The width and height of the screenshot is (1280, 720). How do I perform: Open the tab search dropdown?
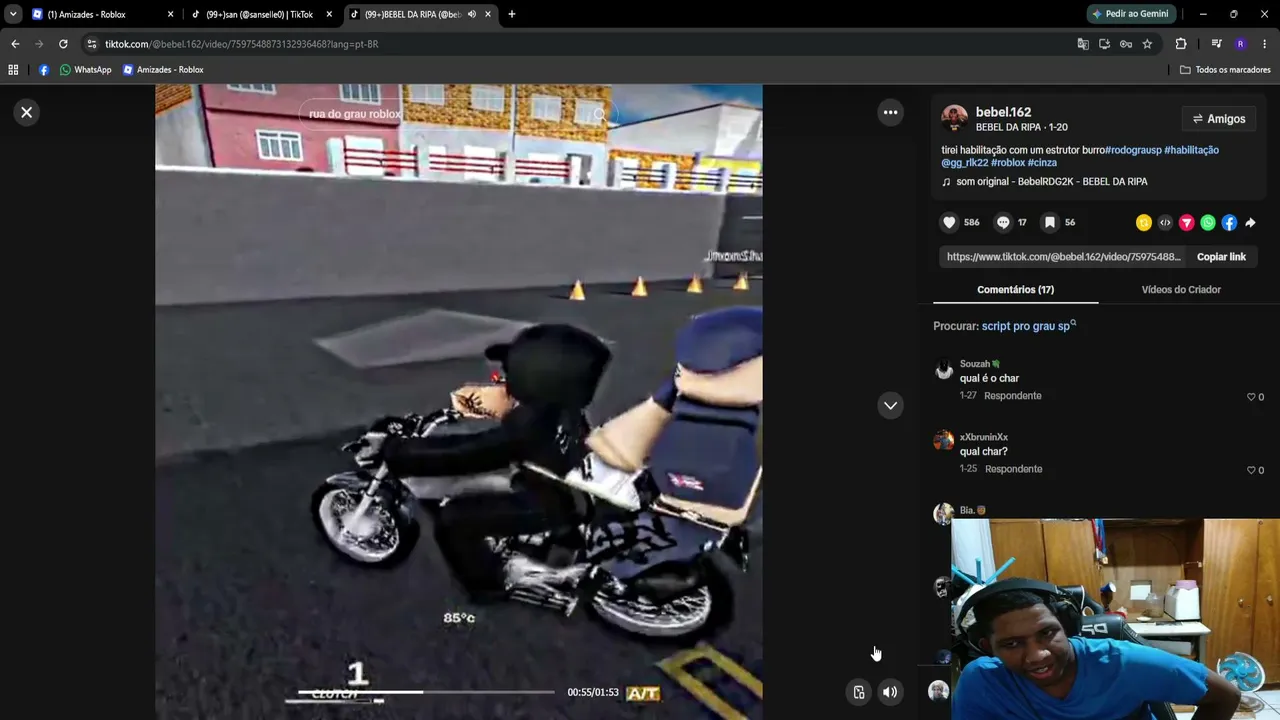click(13, 15)
